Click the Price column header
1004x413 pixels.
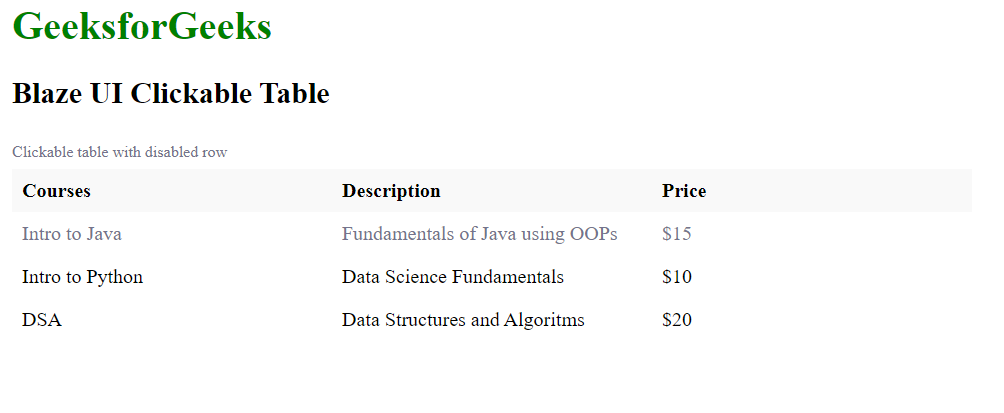coord(684,191)
